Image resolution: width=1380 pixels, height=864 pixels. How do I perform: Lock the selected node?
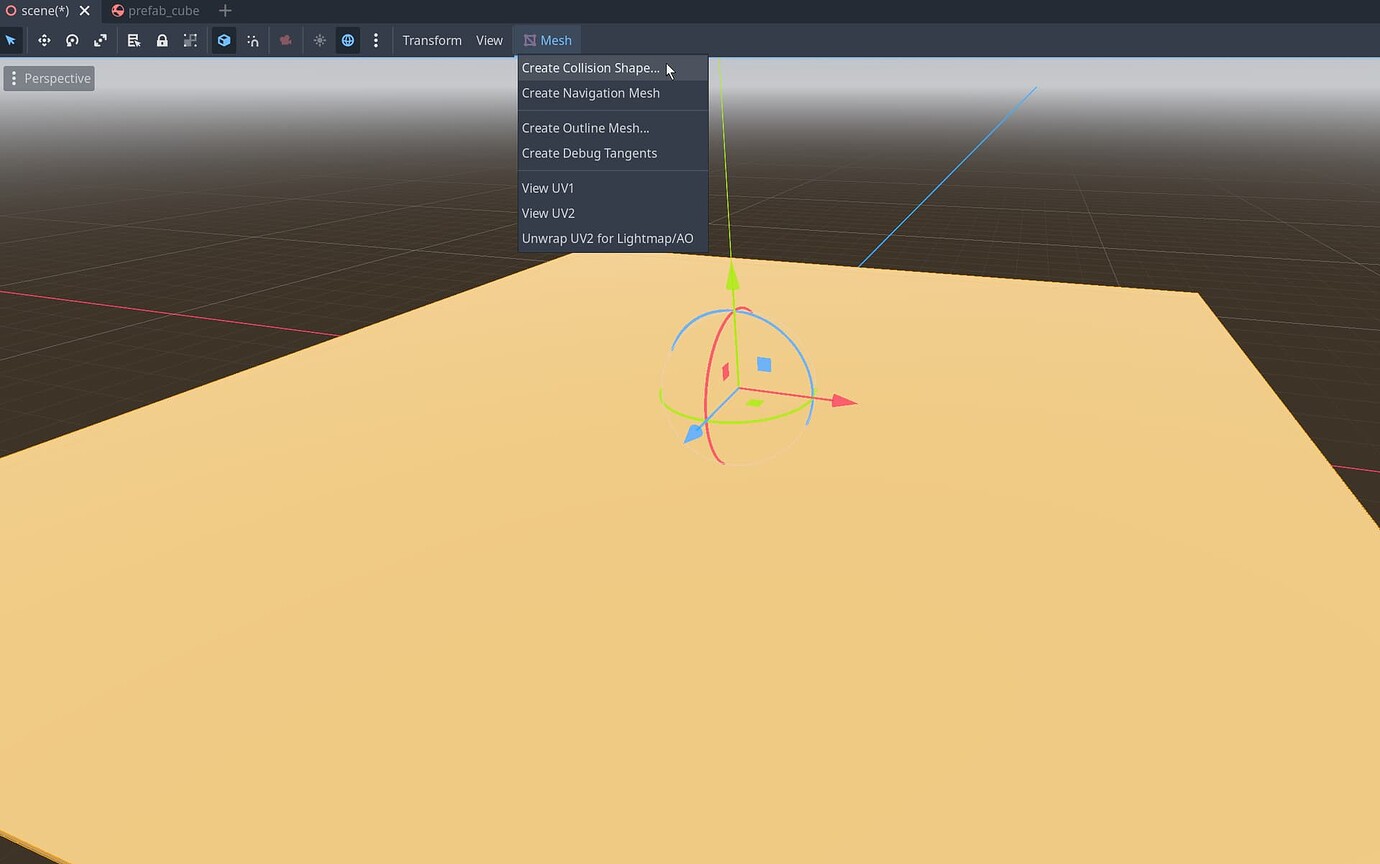coord(162,40)
